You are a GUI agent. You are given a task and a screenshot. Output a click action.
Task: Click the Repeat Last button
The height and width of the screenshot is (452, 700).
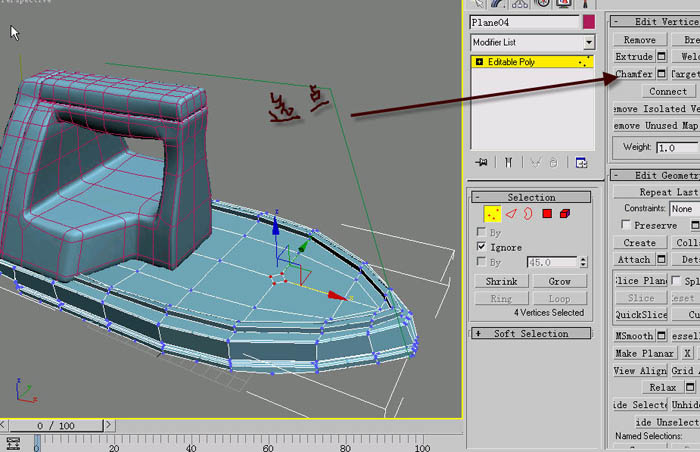pyautogui.click(x=657, y=192)
